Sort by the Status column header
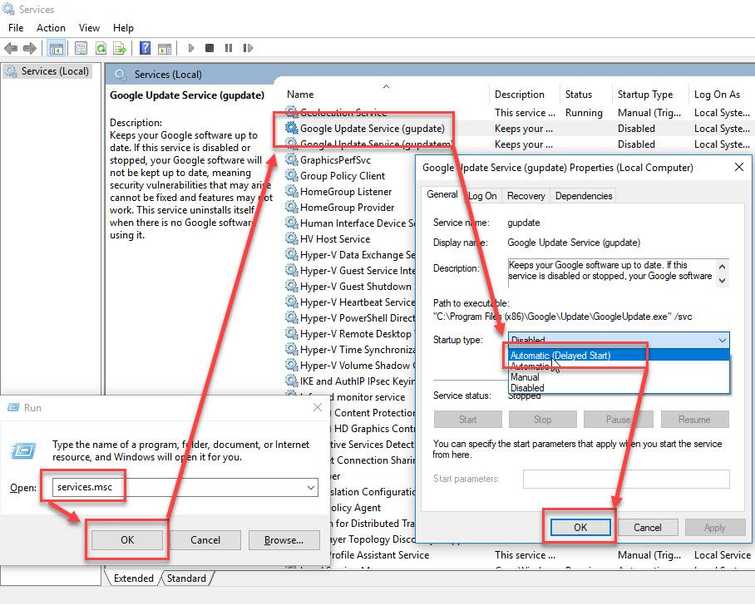 pyautogui.click(x=578, y=94)
